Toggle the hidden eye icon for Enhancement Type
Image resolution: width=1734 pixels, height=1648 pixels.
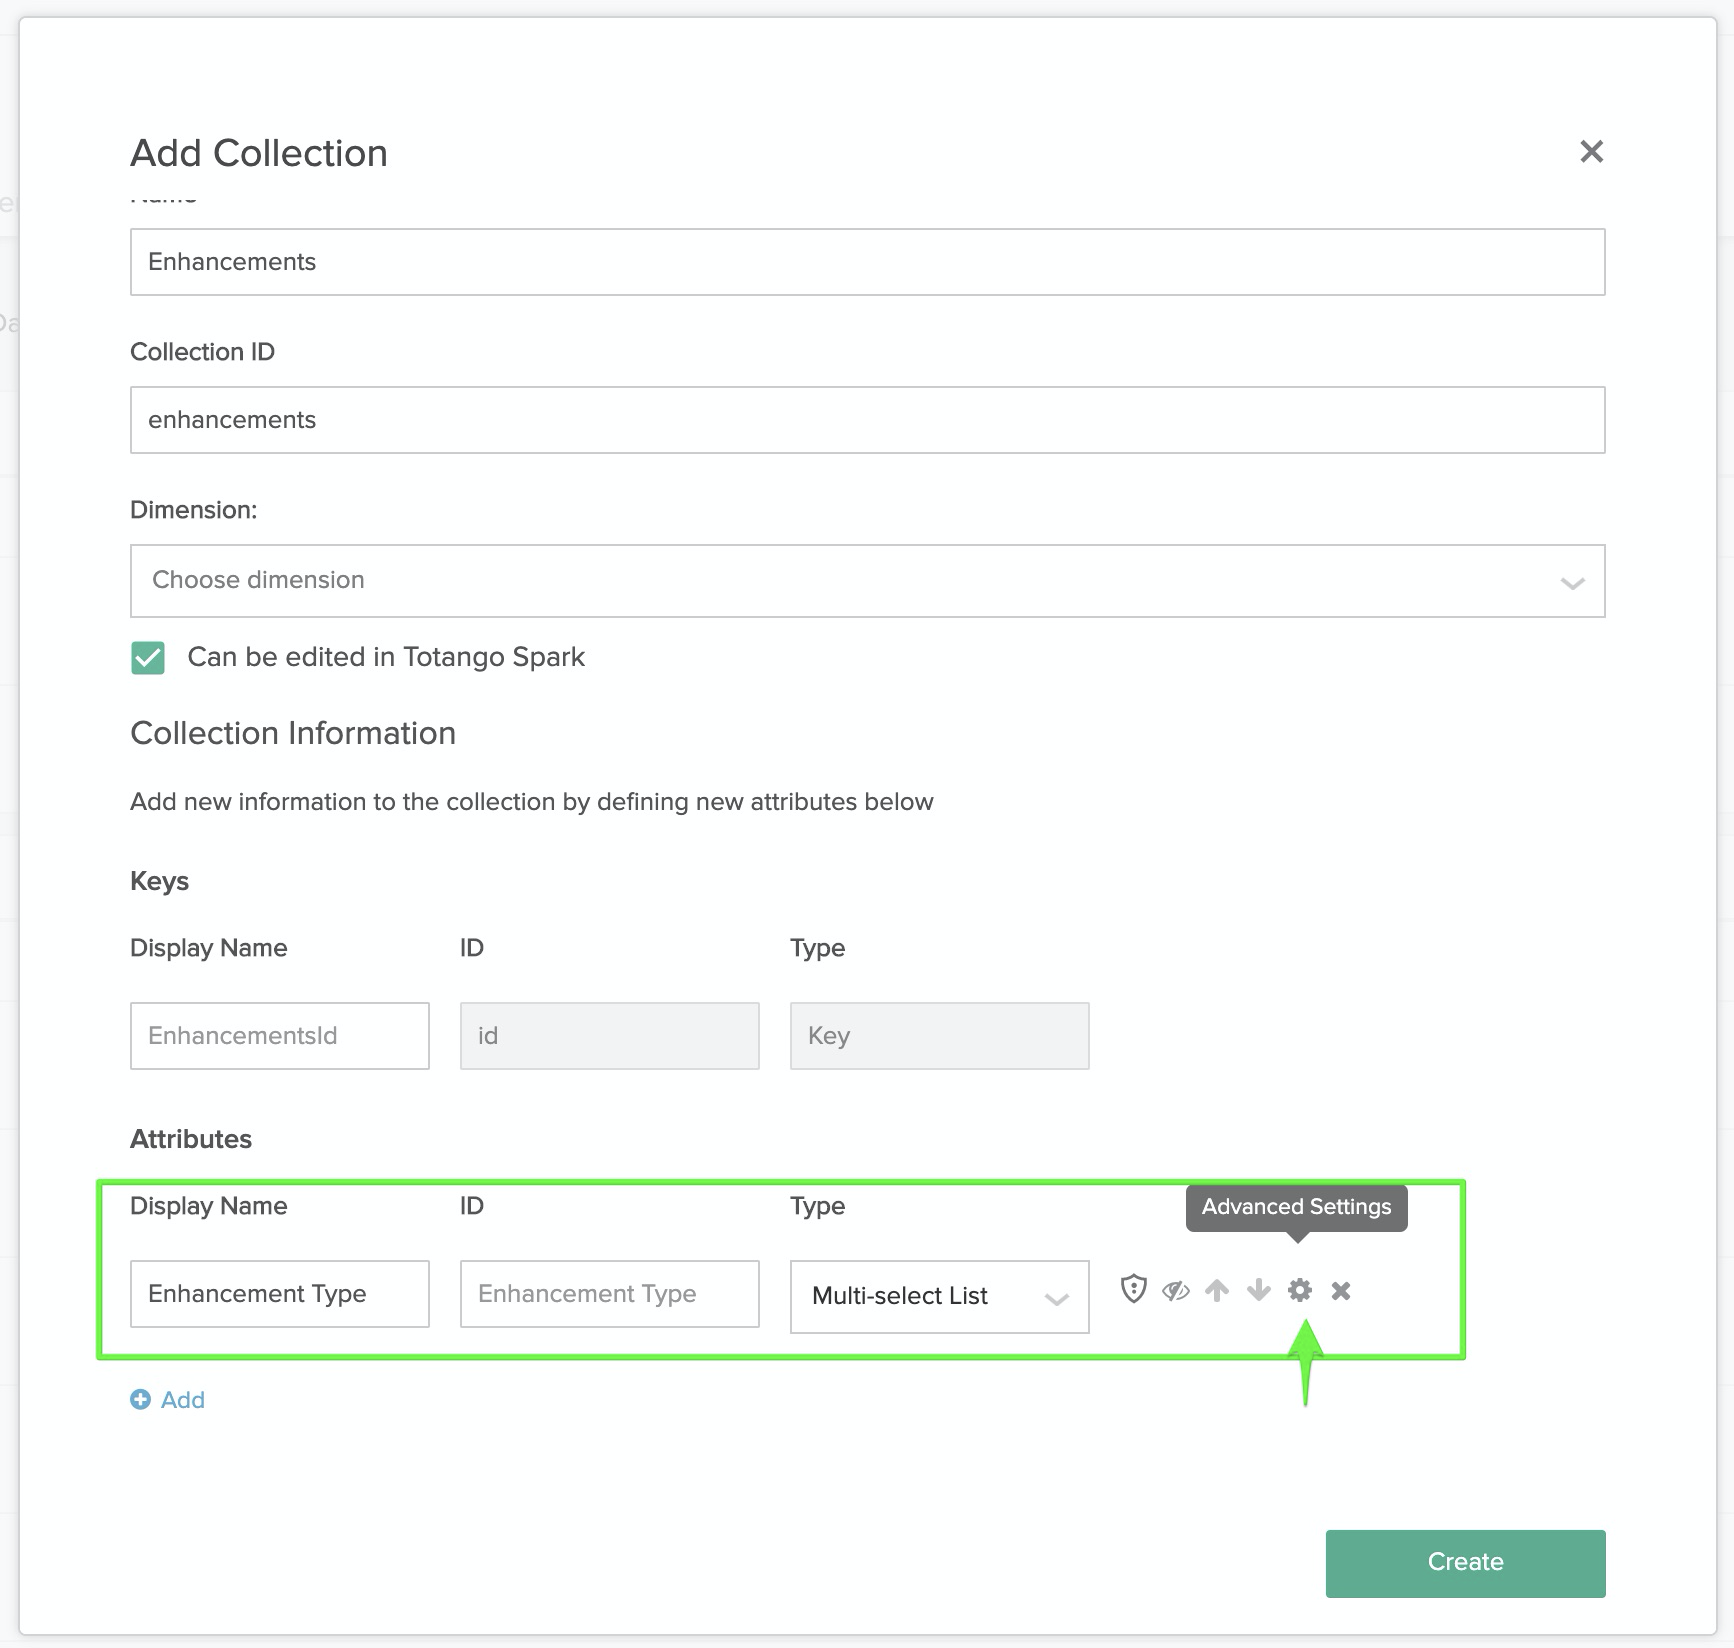(x=1176, y=1291)
